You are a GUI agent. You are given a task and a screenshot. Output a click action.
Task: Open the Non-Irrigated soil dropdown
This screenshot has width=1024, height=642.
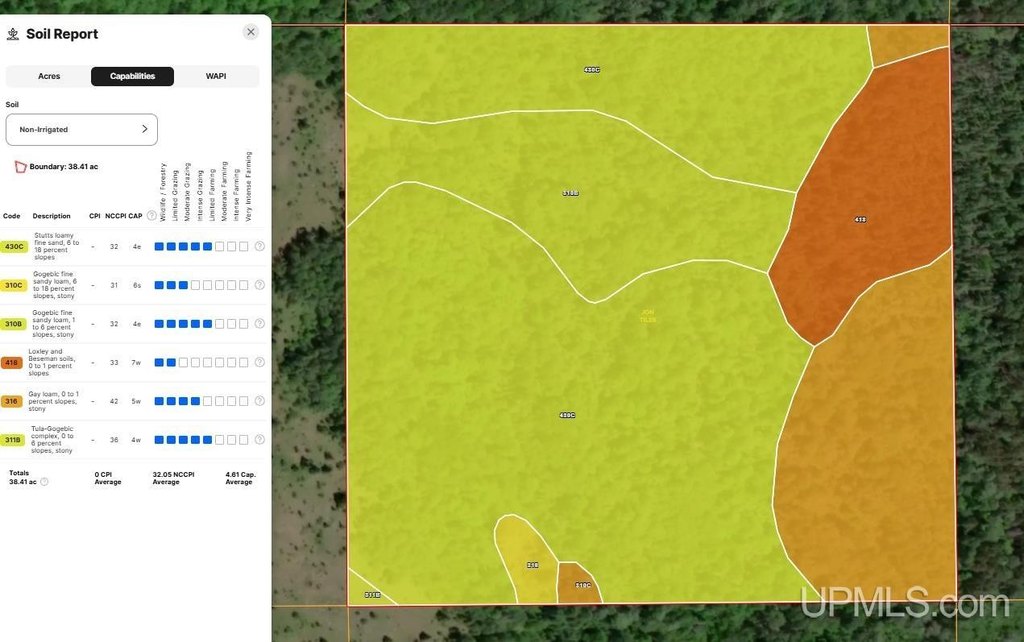(81, 129)
